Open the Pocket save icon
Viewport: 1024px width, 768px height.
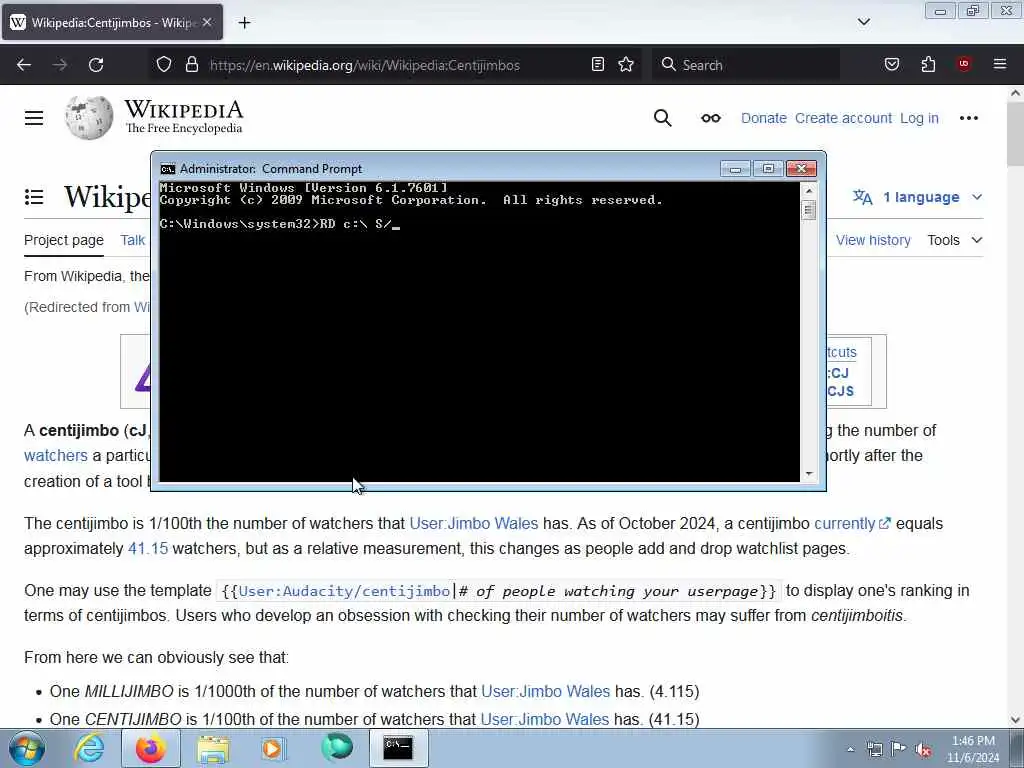click(x=891, y=64)
